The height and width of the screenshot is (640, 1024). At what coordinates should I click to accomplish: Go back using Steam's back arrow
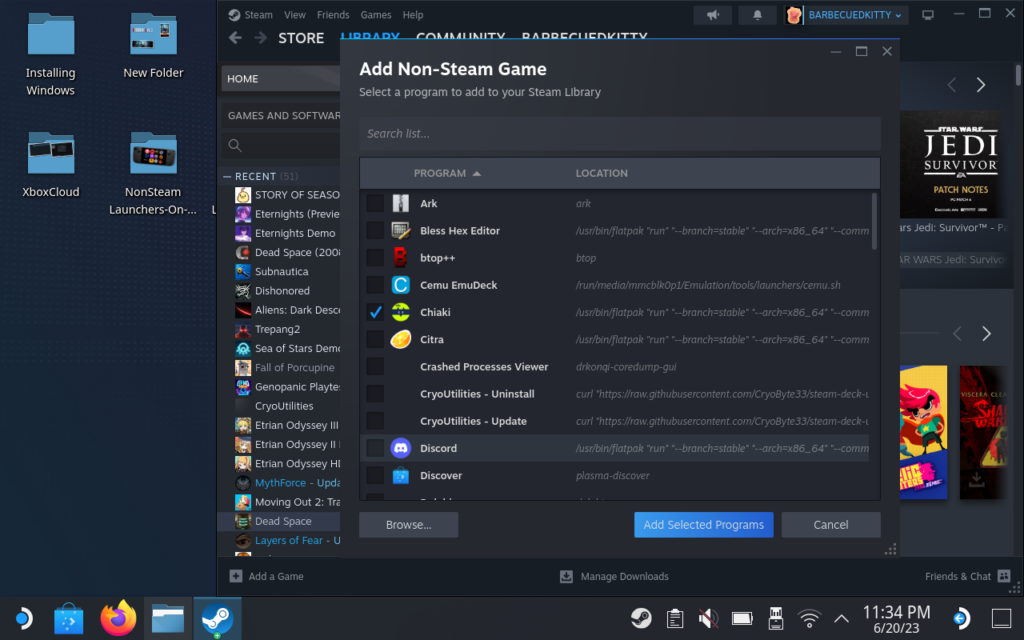(x=235, y=38)
